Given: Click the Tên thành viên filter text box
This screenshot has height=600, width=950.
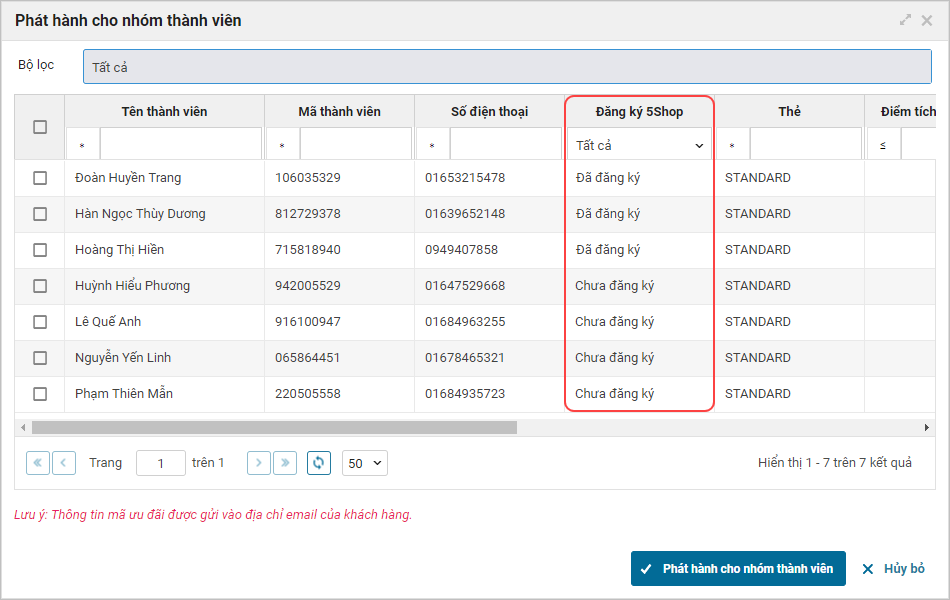Looking at the screenshot, I should 181,145.
